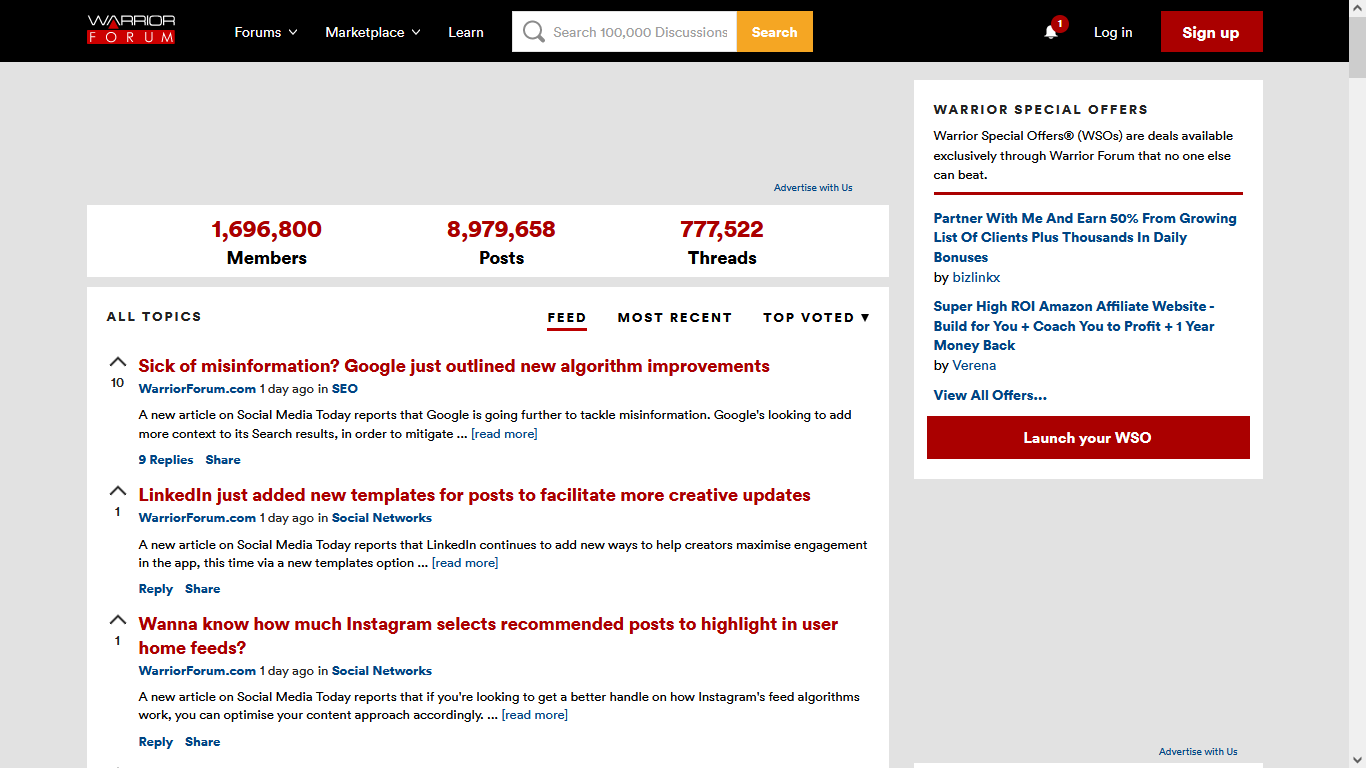This screenshot has height=768, width=1366.
Task: Click WarriorForum.com author on LinkedIn post
Action: tap(197, 518)
